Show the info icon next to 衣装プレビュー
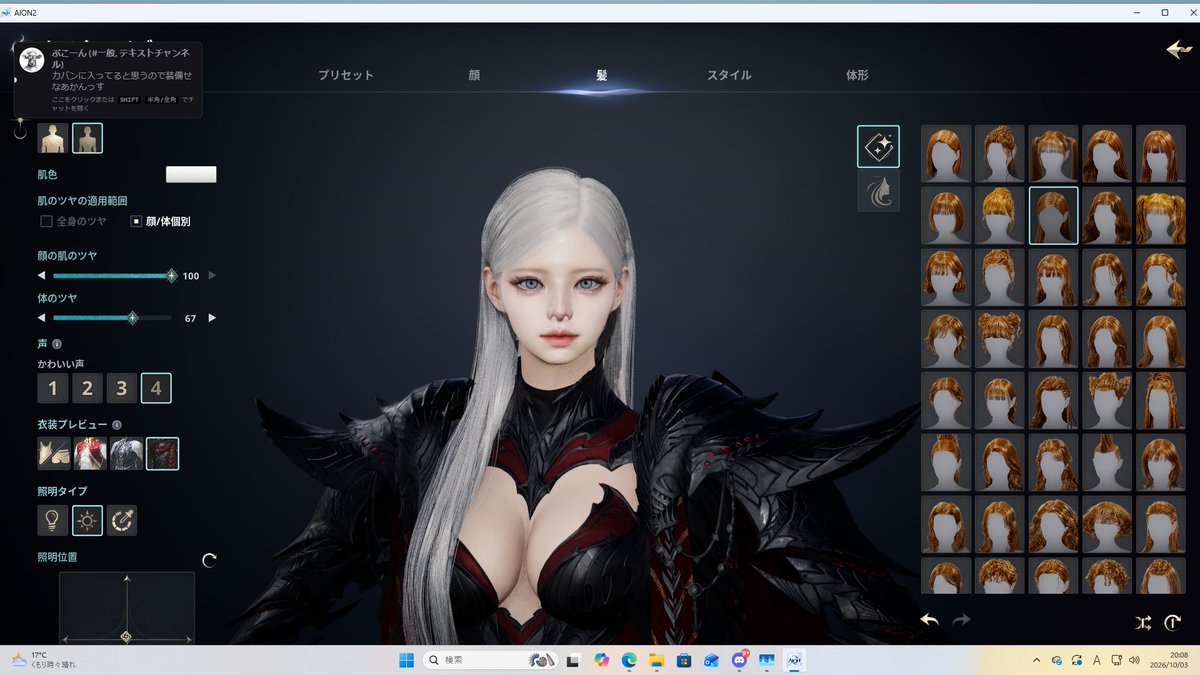1200x675 pixels. click(117, 425)
